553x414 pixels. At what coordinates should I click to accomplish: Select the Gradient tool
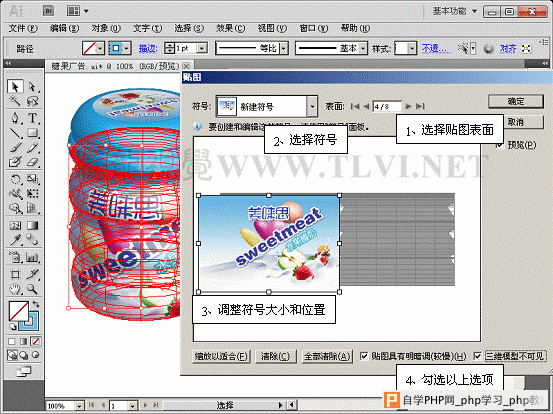[32, 225]
